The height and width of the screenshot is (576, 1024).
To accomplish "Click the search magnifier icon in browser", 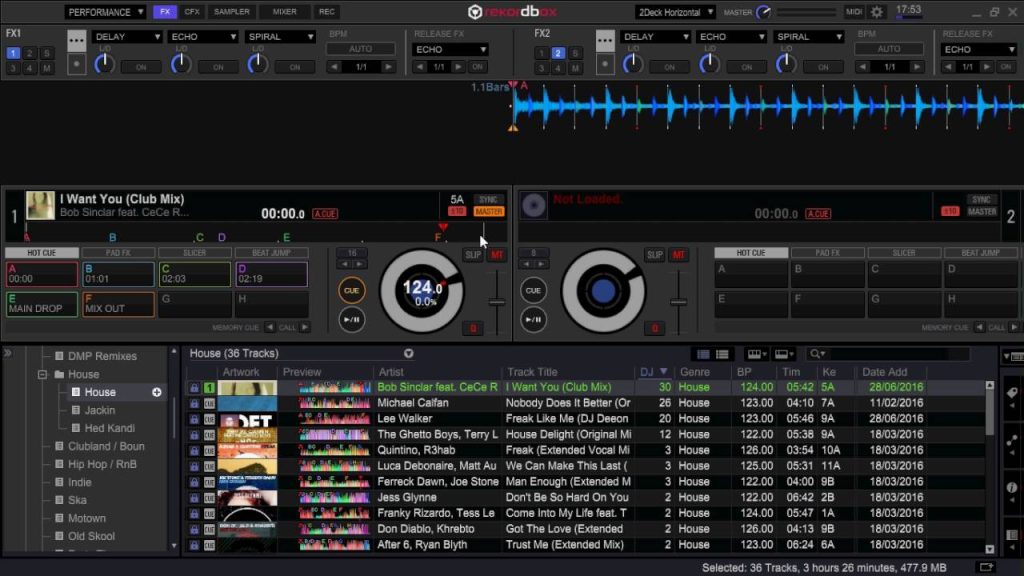I will pos(816,354).
